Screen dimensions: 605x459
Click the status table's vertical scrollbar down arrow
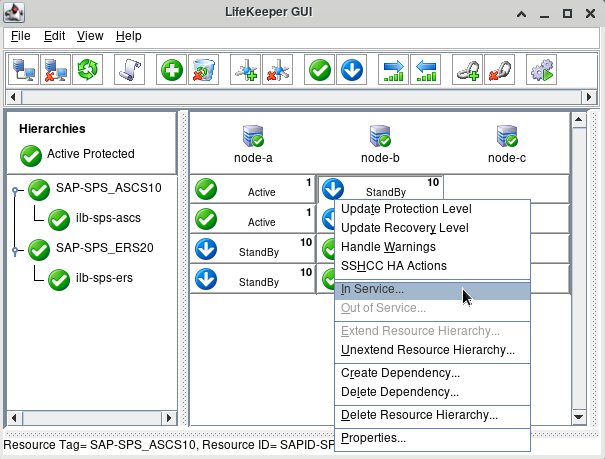pyautogui.click(x=577, y=417)
